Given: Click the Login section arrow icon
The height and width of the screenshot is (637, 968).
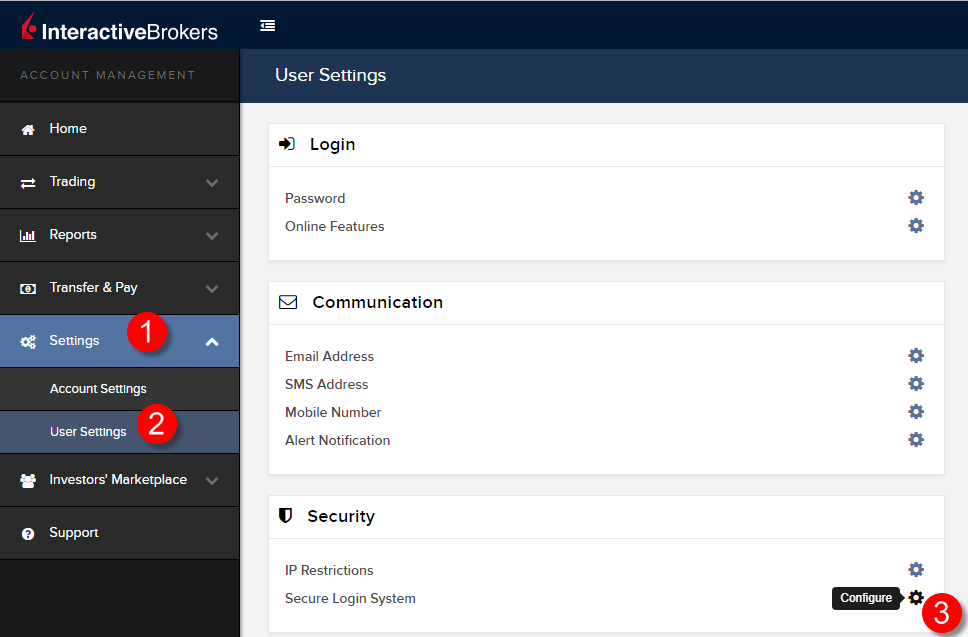Looking at the screenshot, I should coord(286,144).
